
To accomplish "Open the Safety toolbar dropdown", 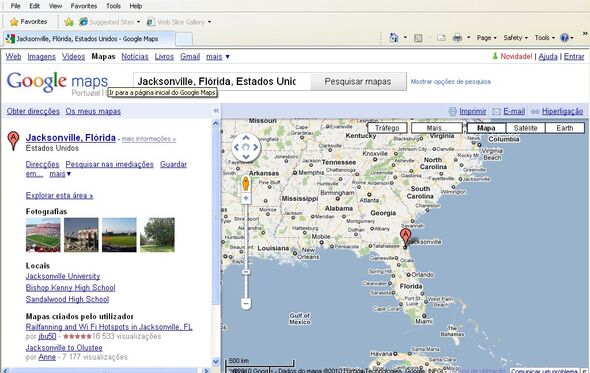I will [515, 38].
